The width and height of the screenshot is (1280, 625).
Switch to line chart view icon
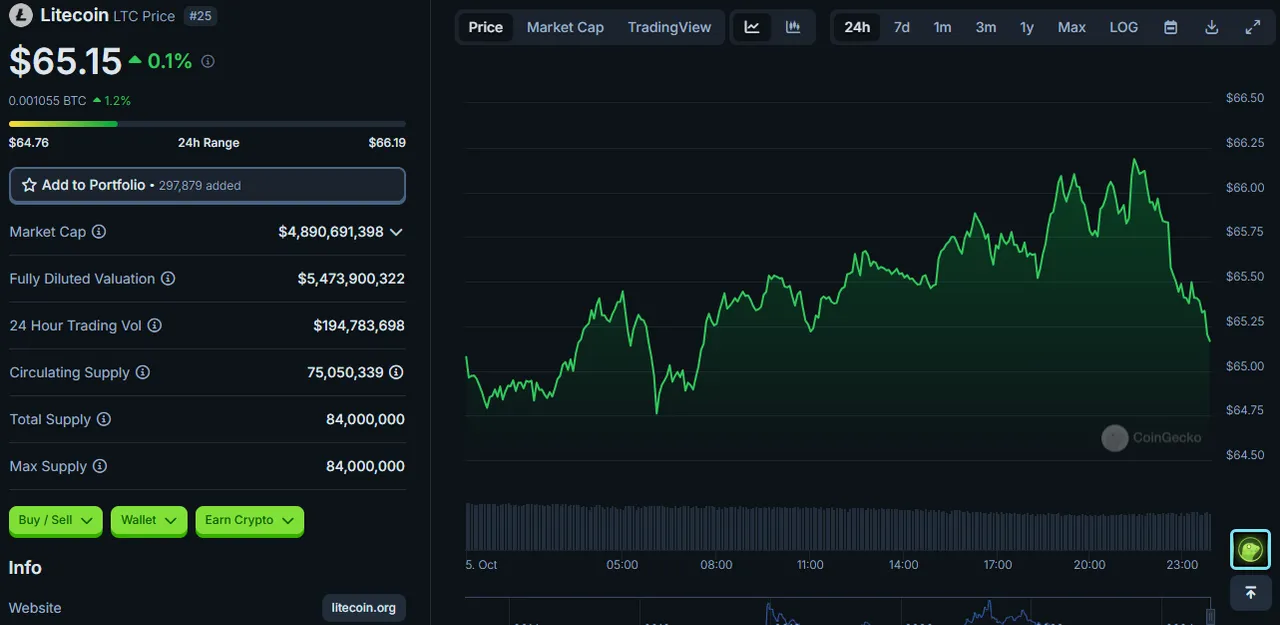tap(752, 27)
